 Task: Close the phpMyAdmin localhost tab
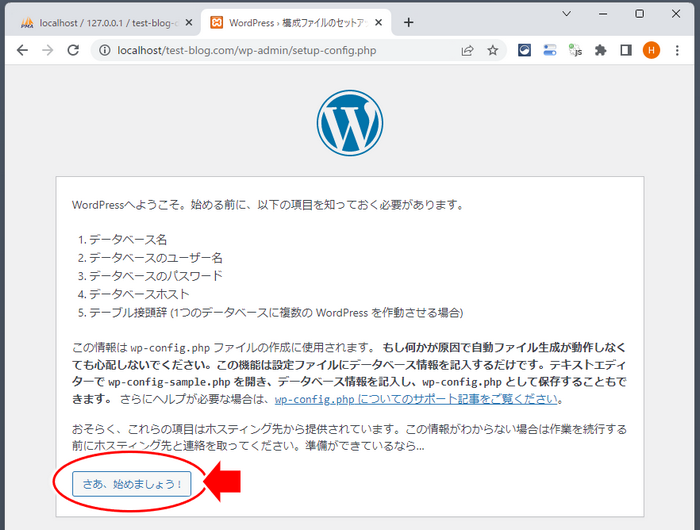point(189,22)
